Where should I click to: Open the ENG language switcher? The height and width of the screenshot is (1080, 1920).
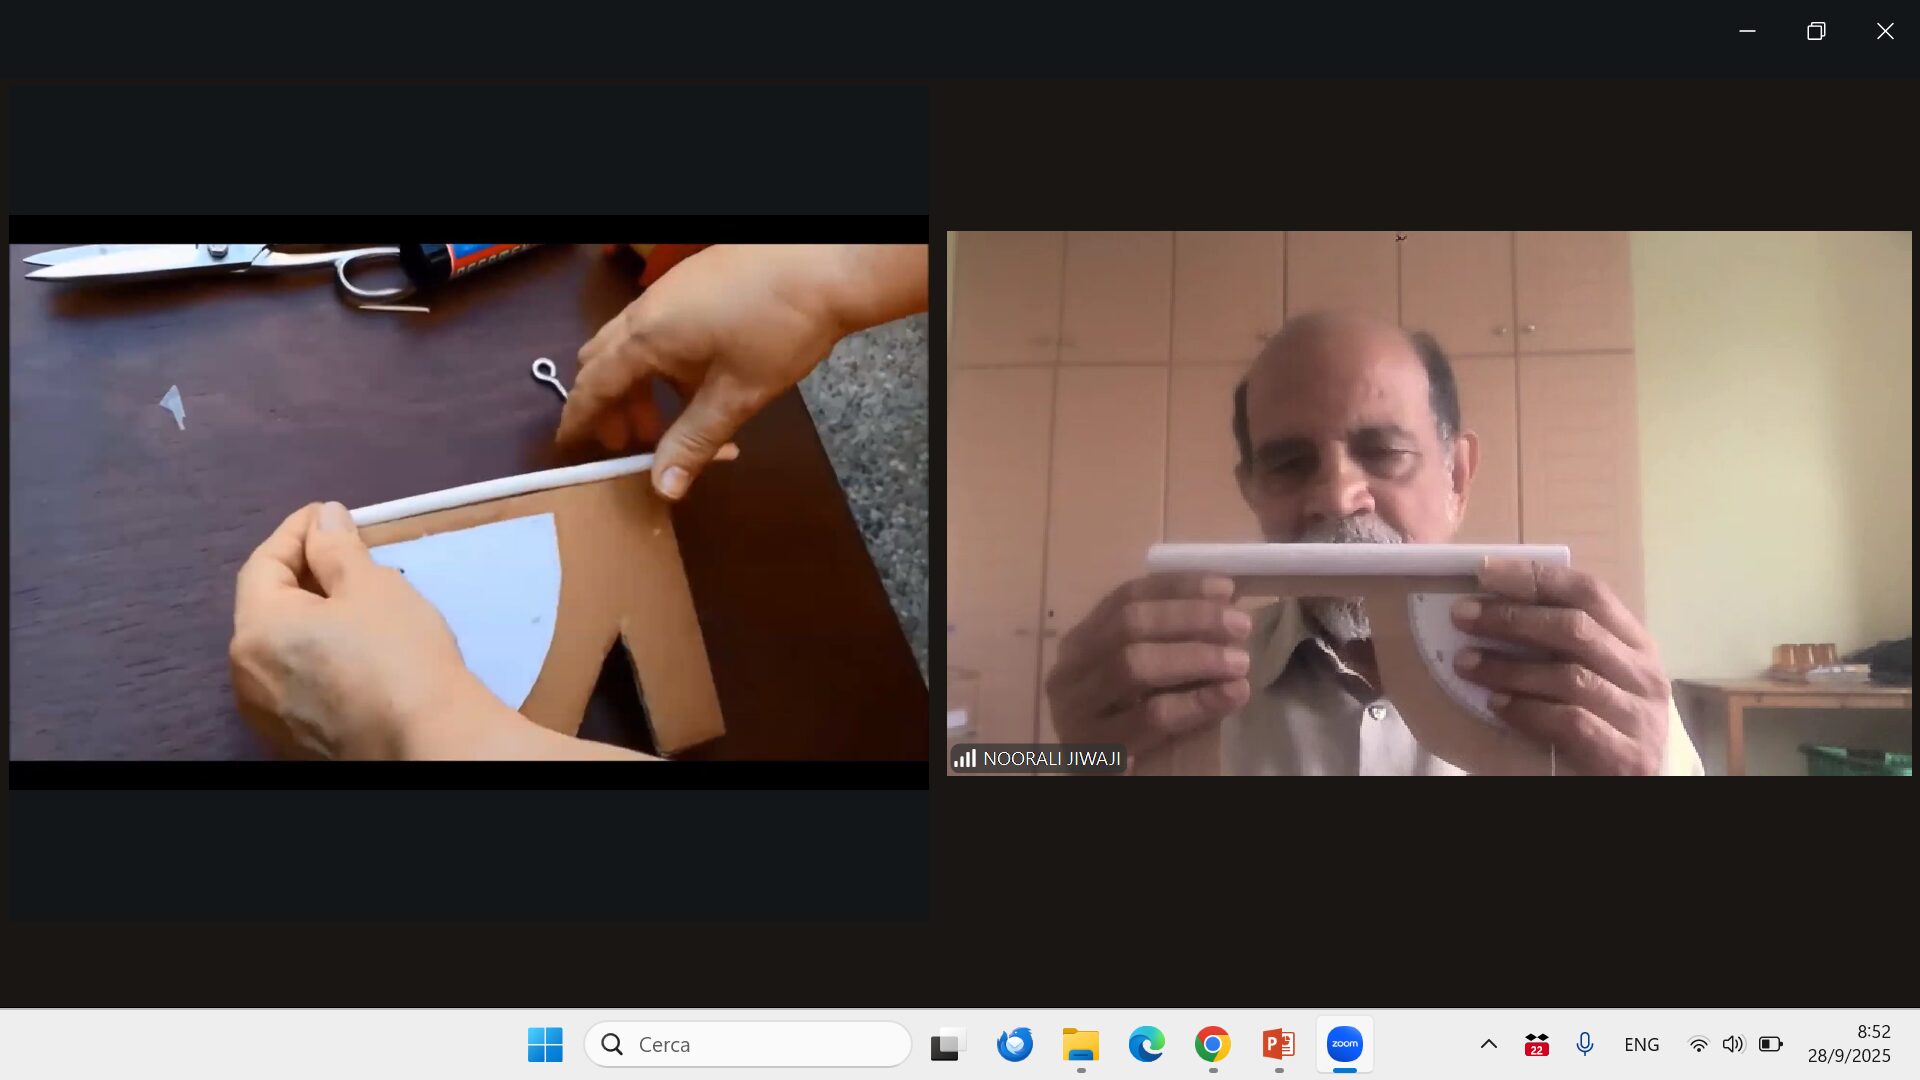point(1641,1044)
